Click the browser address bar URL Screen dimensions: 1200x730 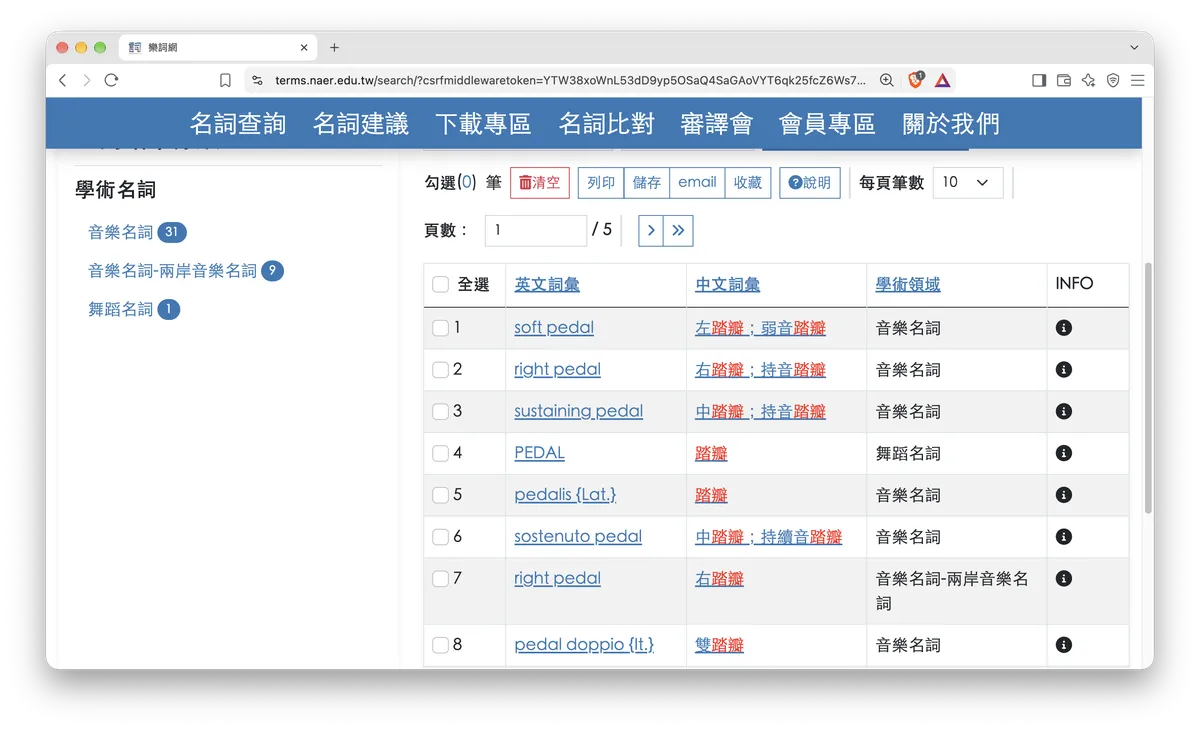570,80
